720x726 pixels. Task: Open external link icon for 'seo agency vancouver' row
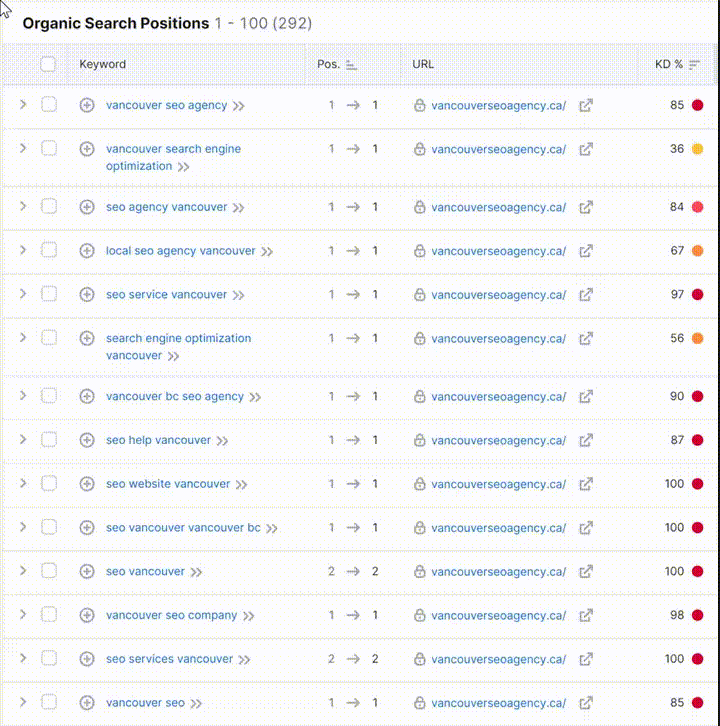(x=586, y=207)
